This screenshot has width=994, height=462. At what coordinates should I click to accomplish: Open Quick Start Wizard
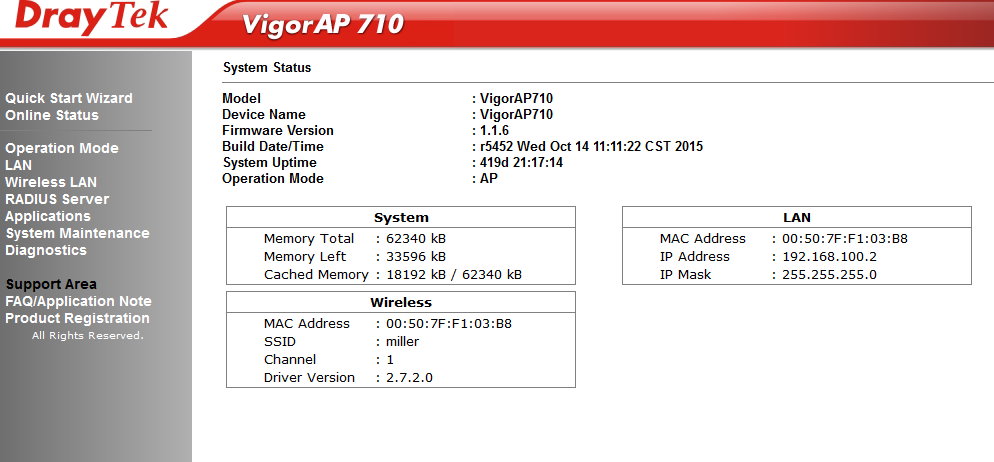coord(68,98)
